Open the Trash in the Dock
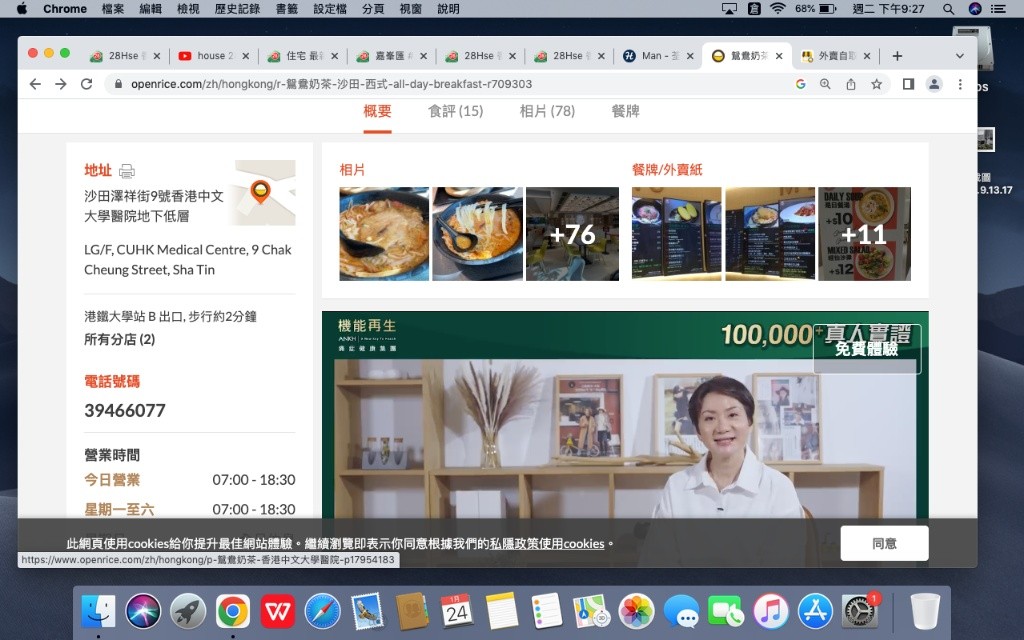Viewport: 1024px width, 640px height. coord(925,612)
